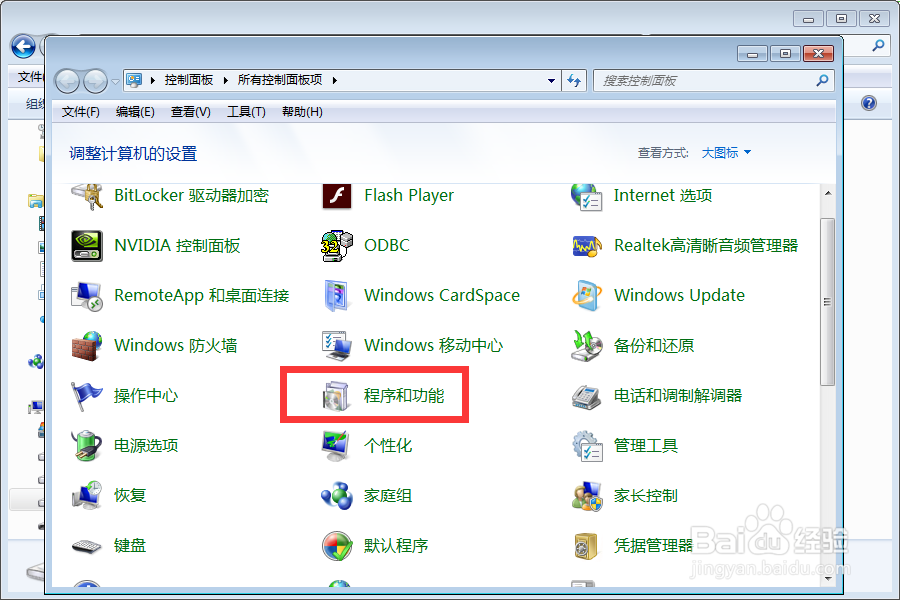Image resolution: width=900 pixels, height=600 pixels.
Task: Open 个性化 monitor icon
Action: click(x=337, y=446)
